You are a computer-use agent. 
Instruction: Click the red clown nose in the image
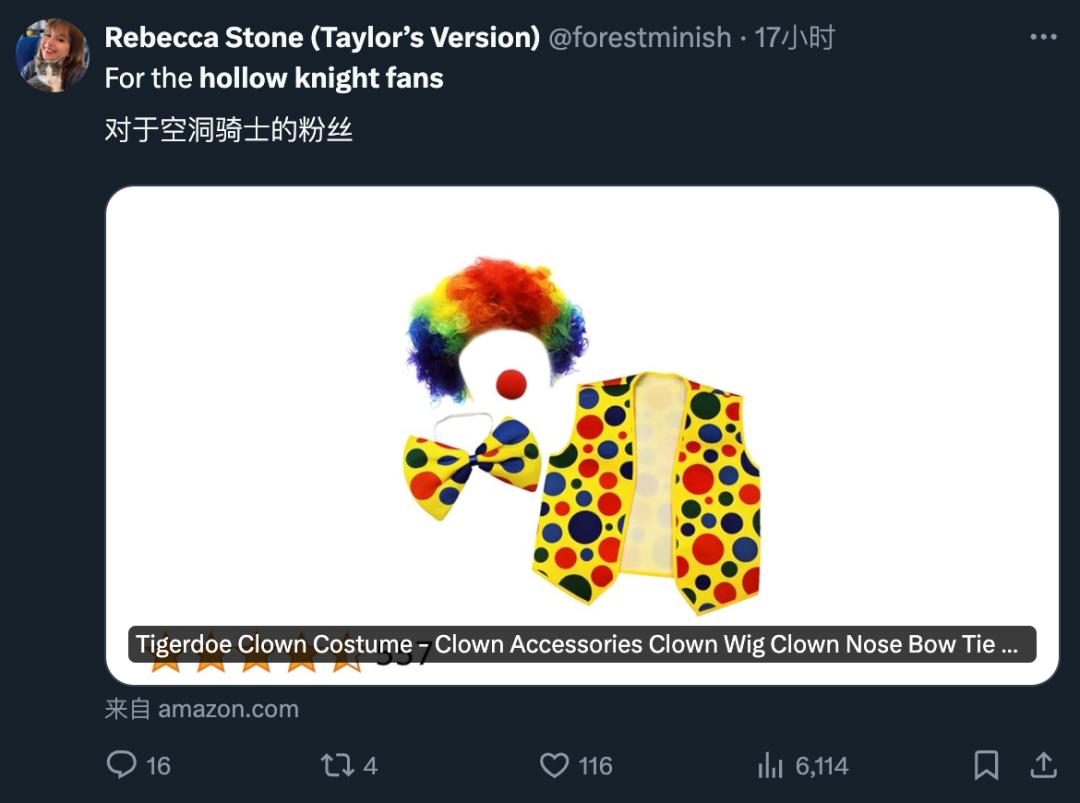[x=511, y=382]
